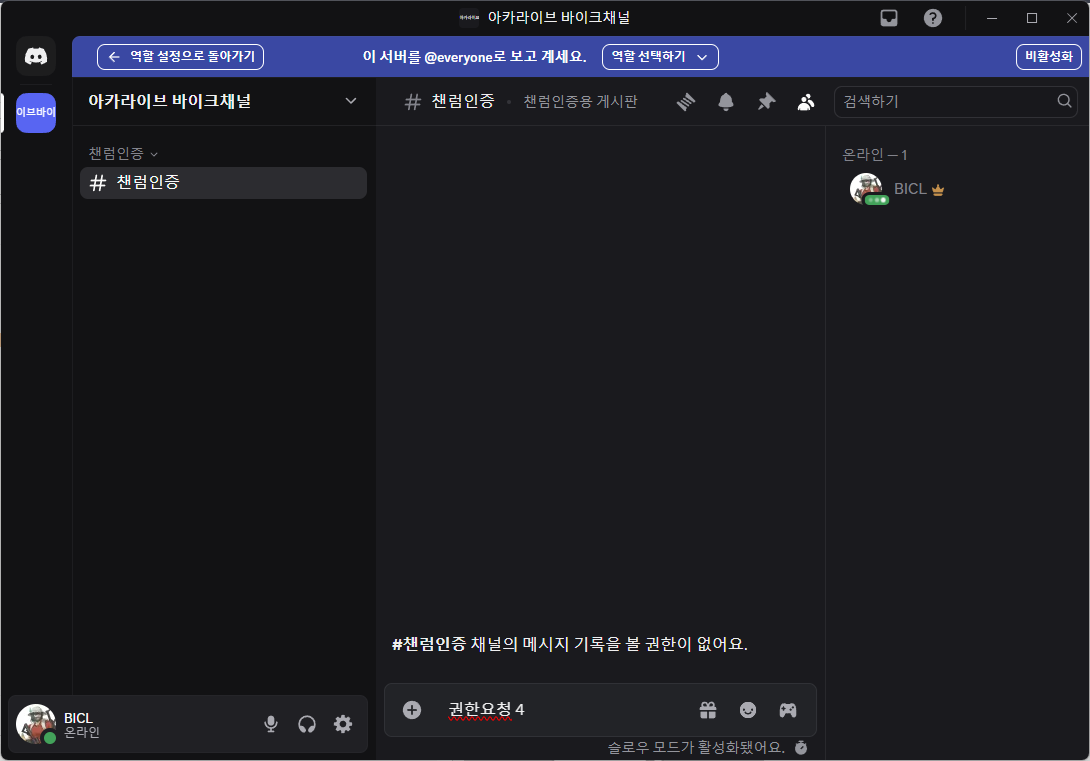Open Discord help via the question mark icon
Viewport: 1090px width, 761px height.
932,17
